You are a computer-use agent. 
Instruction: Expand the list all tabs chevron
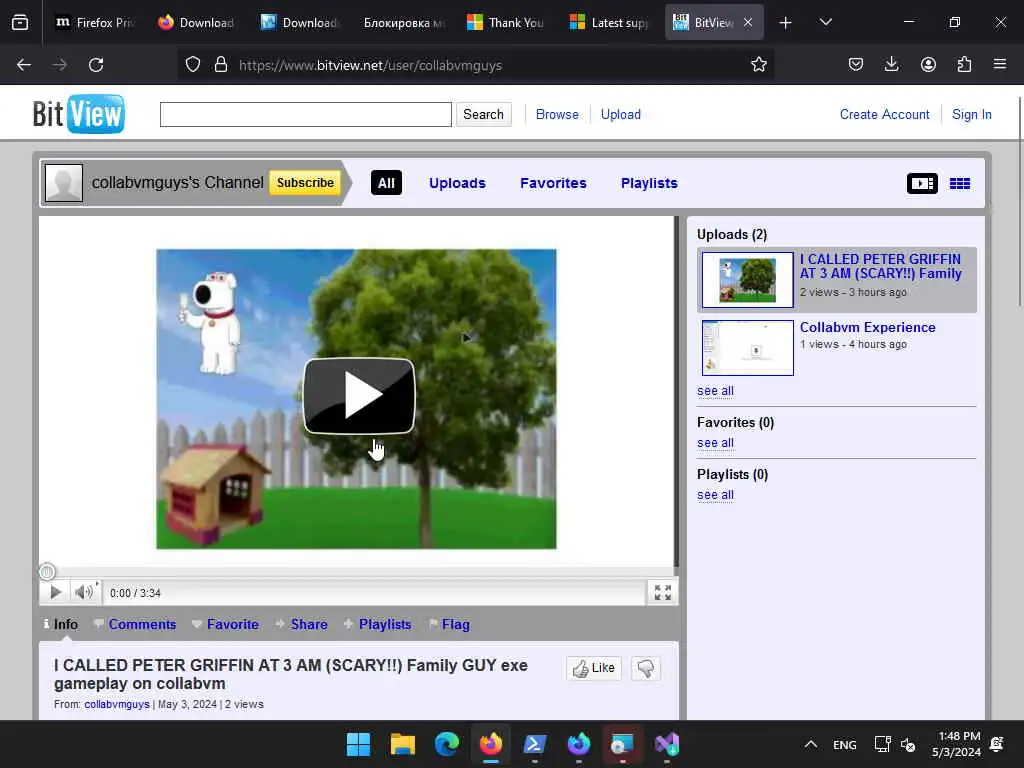(825, 23)
